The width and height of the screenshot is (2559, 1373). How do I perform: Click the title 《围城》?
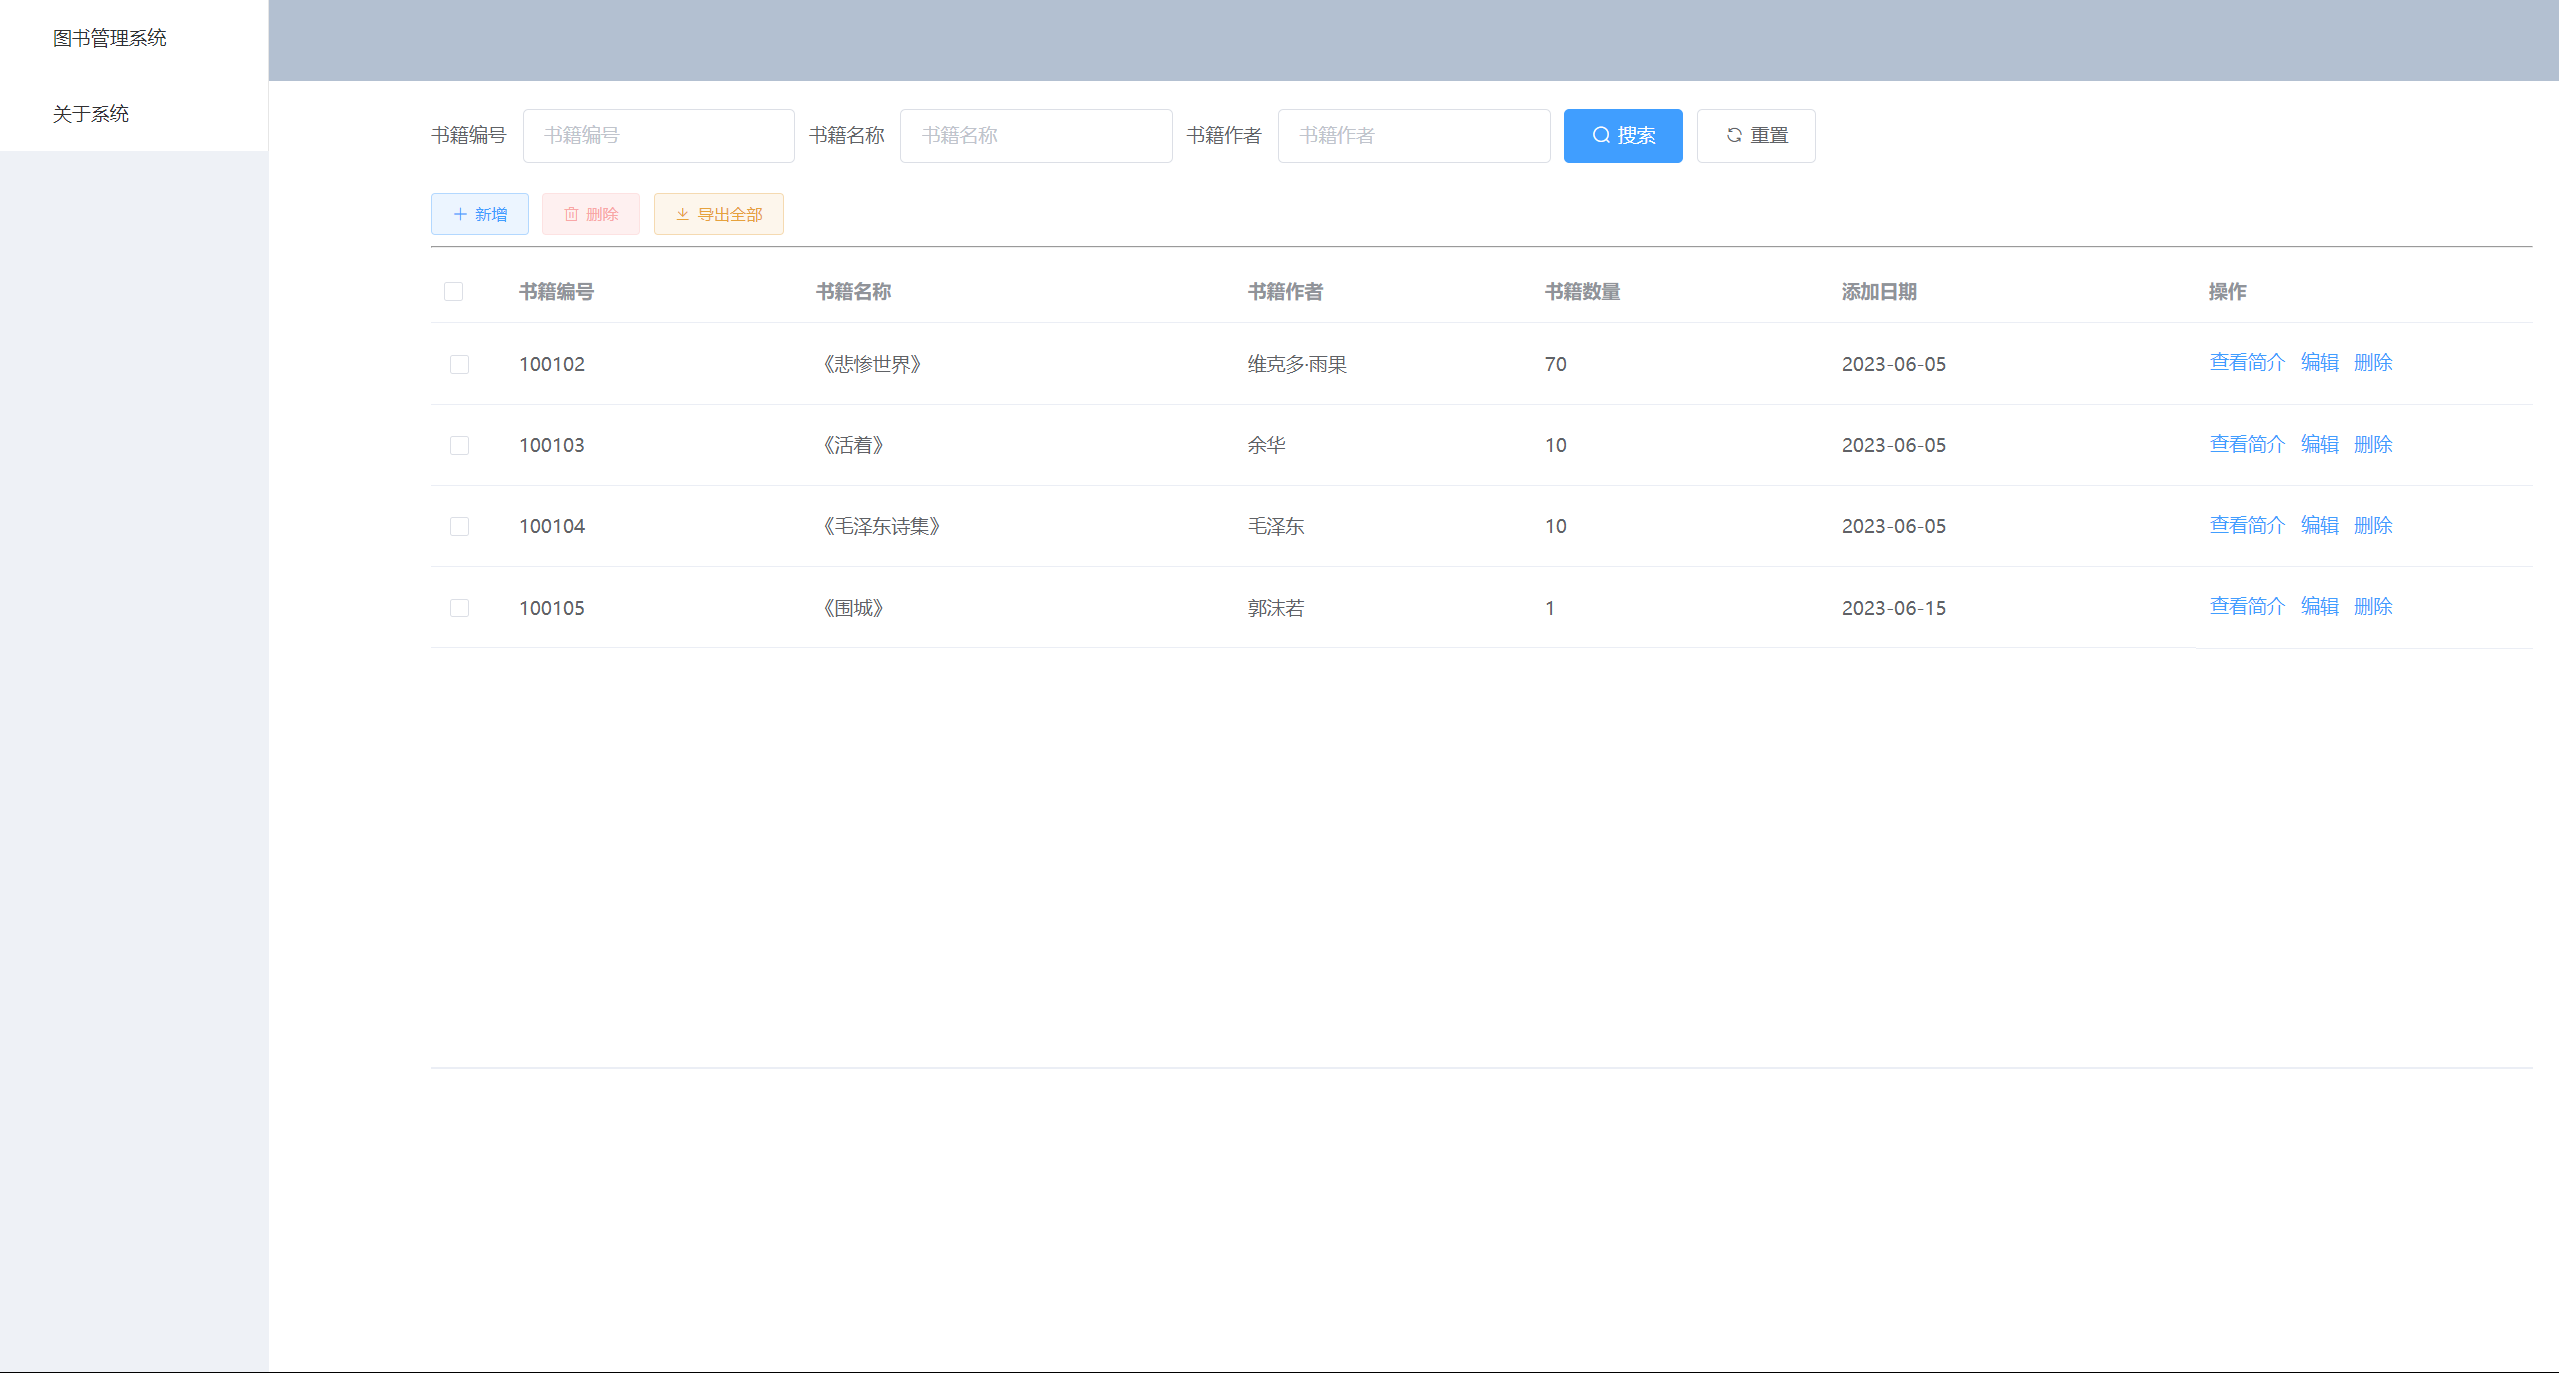(852, 608)
